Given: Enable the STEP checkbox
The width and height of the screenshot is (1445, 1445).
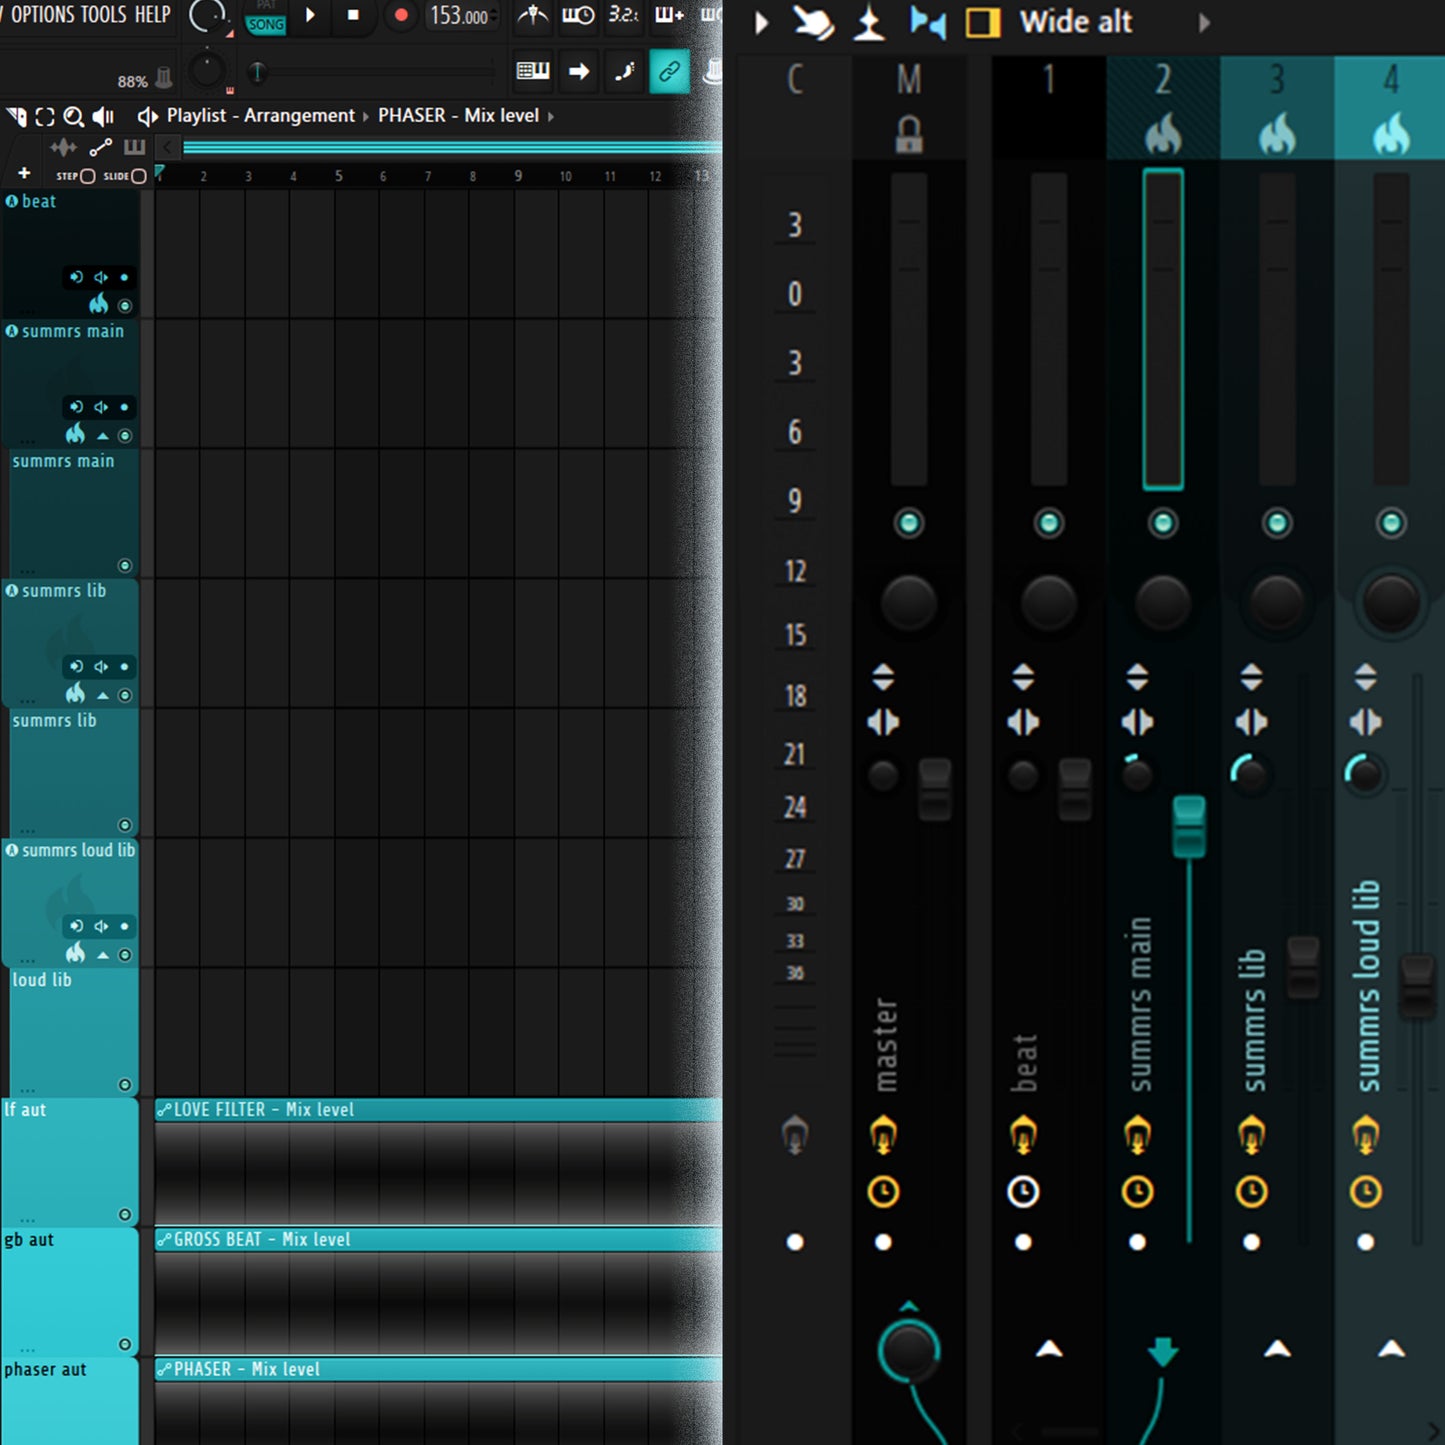Looking at the screenshot, I should (x=87, y=176).
